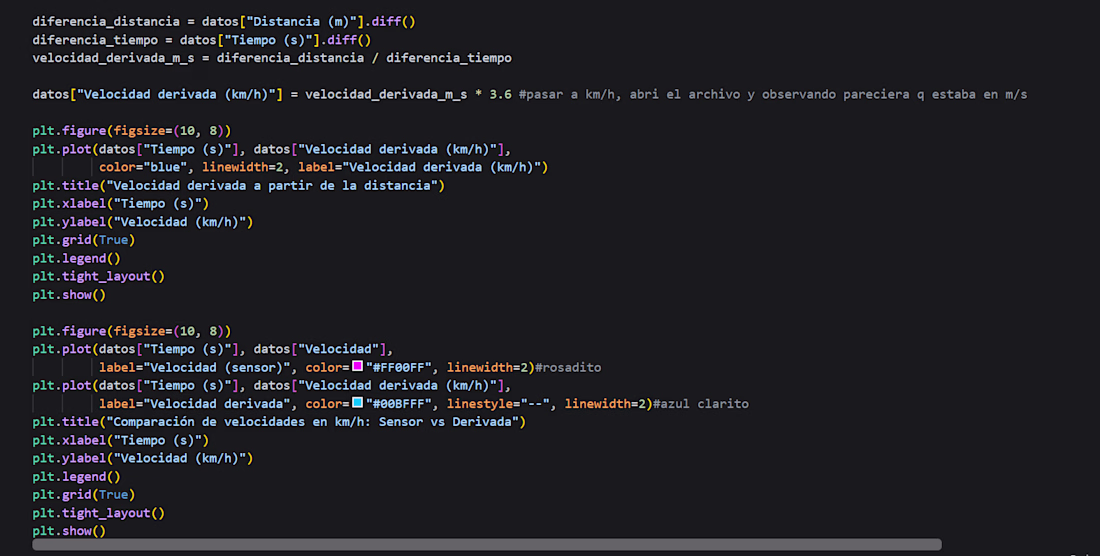1100x556 pixels.
Task: Click velocidad_derivada_m_s at start of division line
Action: [113, 58]
